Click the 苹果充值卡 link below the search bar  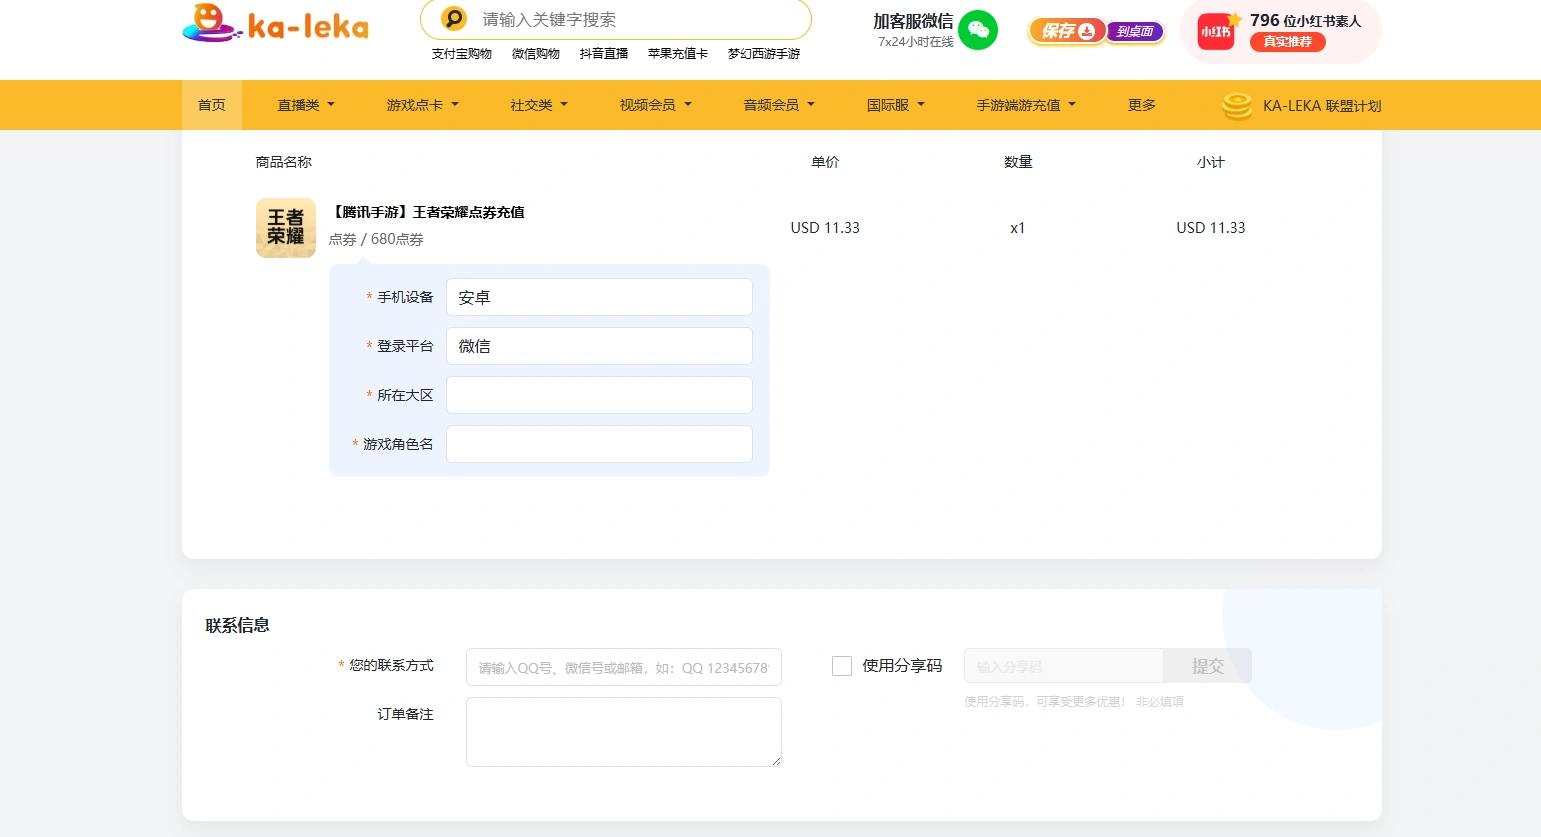[677, 54]
